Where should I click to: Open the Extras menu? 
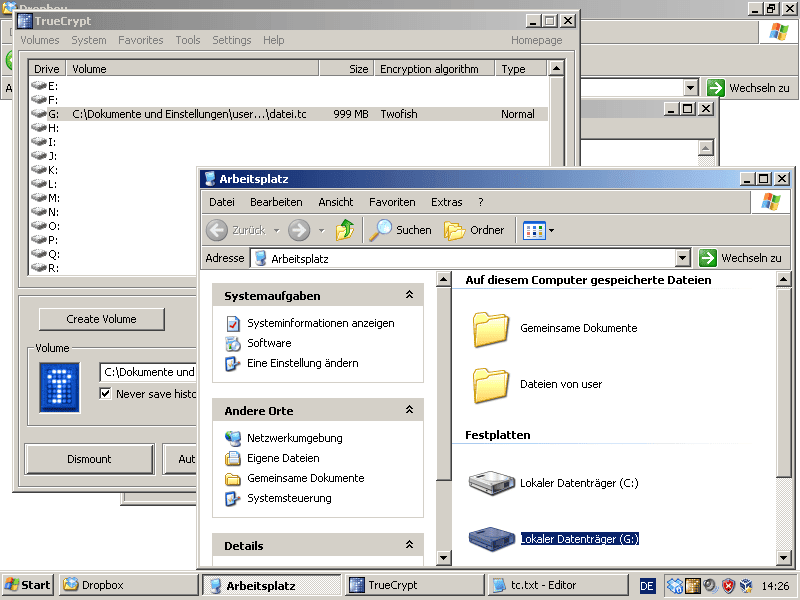pyautogui.click(x=446, y=202)
